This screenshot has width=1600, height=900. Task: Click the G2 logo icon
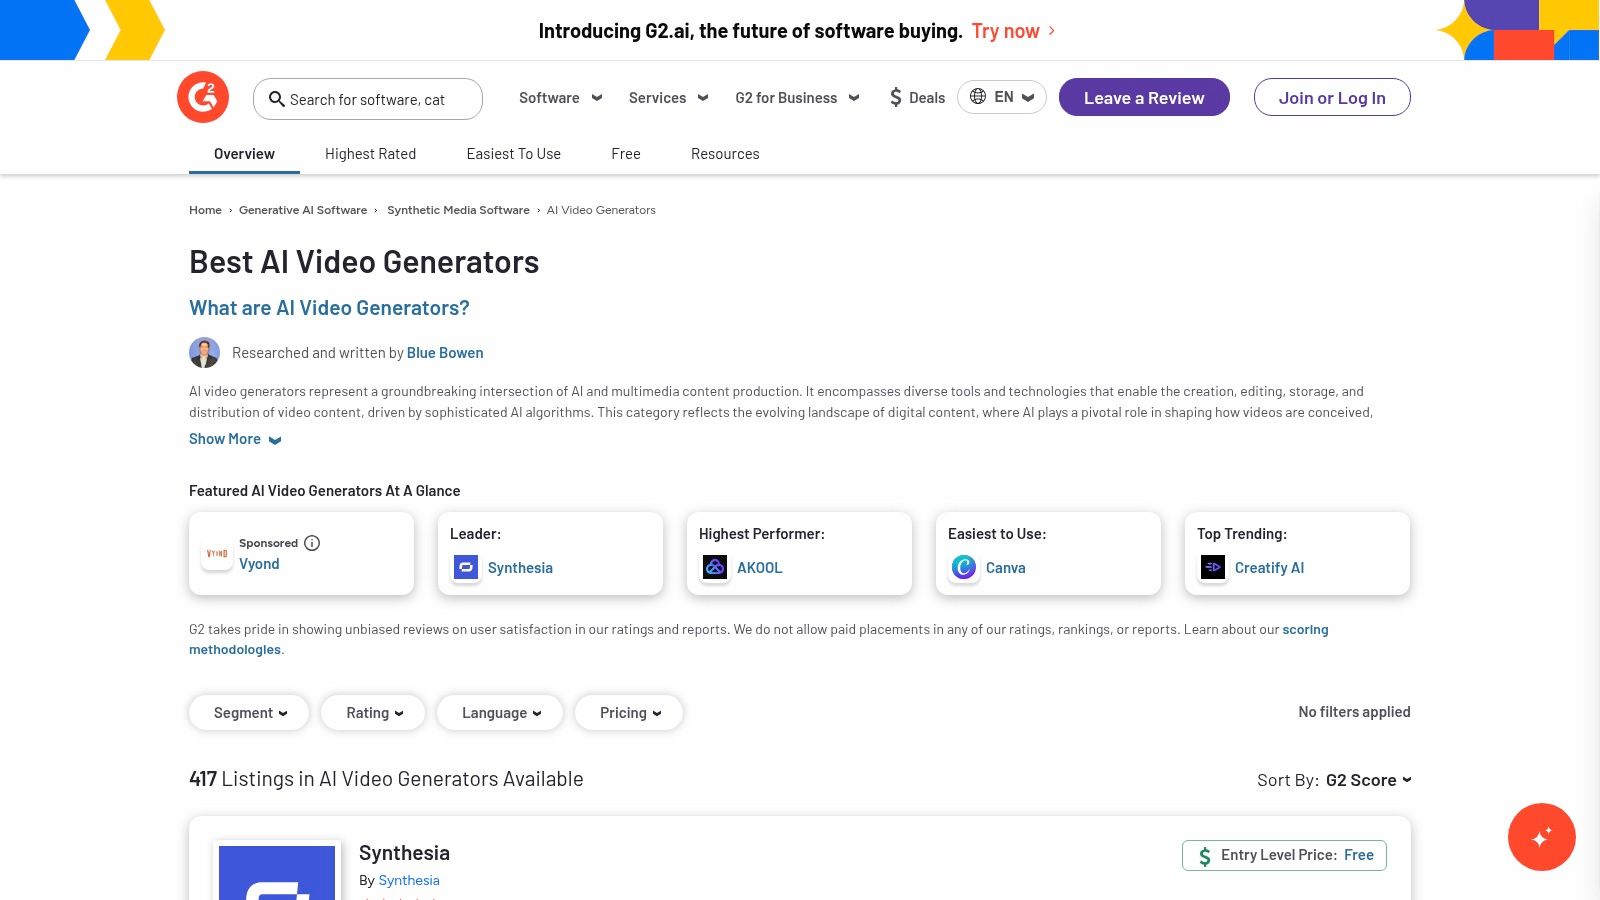tap(202, 96)
